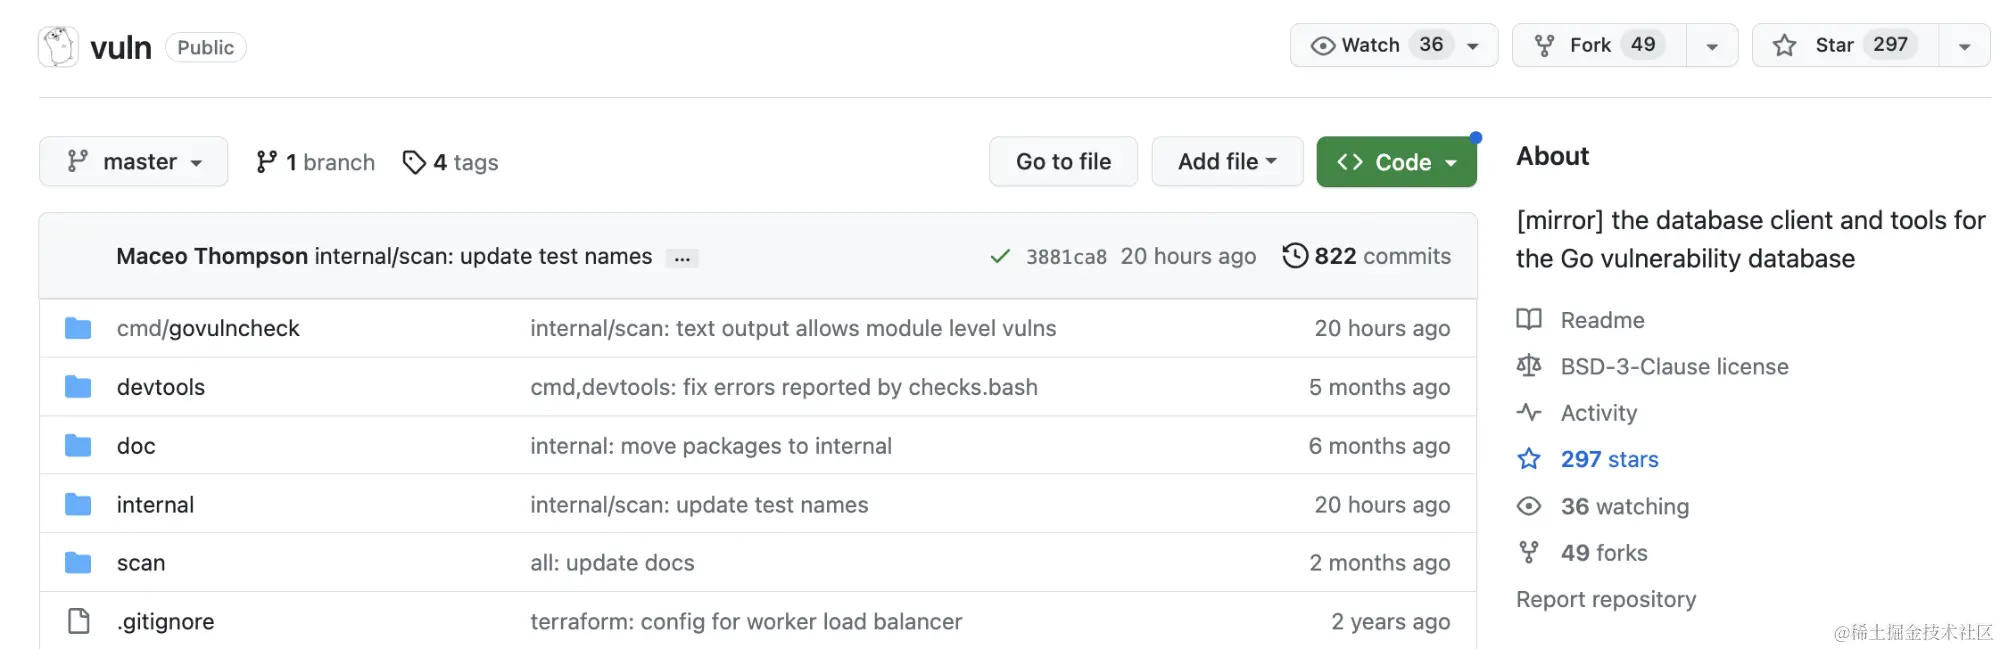Open Maceo Thompson author link
The image size is (2000, 649).
tap(212, 256)
